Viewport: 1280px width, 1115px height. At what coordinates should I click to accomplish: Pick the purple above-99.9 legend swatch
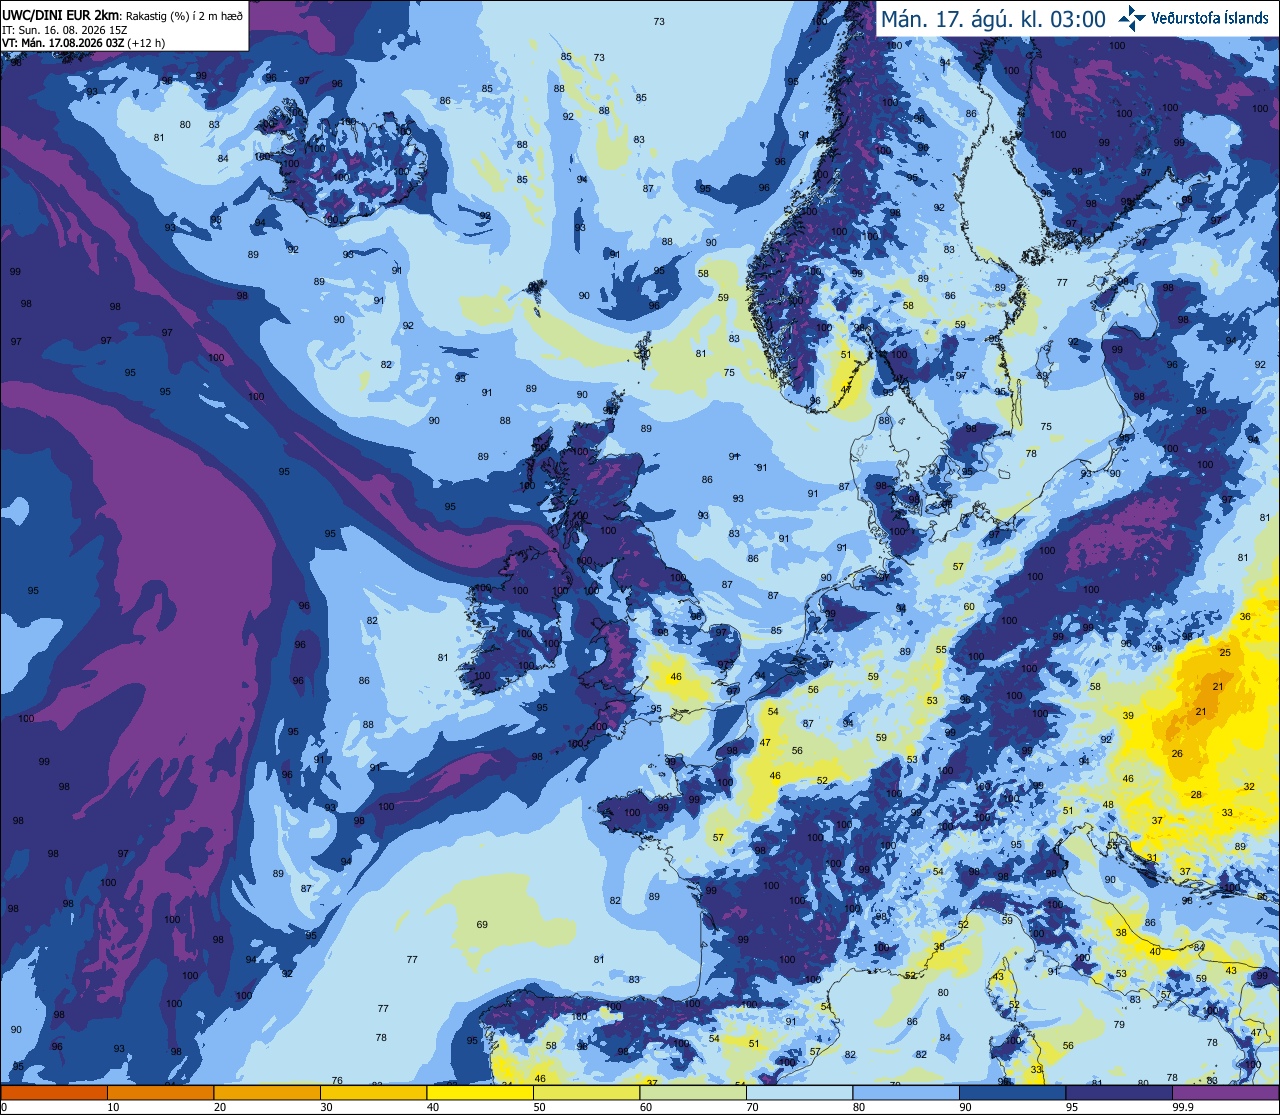point(1225,1092)
